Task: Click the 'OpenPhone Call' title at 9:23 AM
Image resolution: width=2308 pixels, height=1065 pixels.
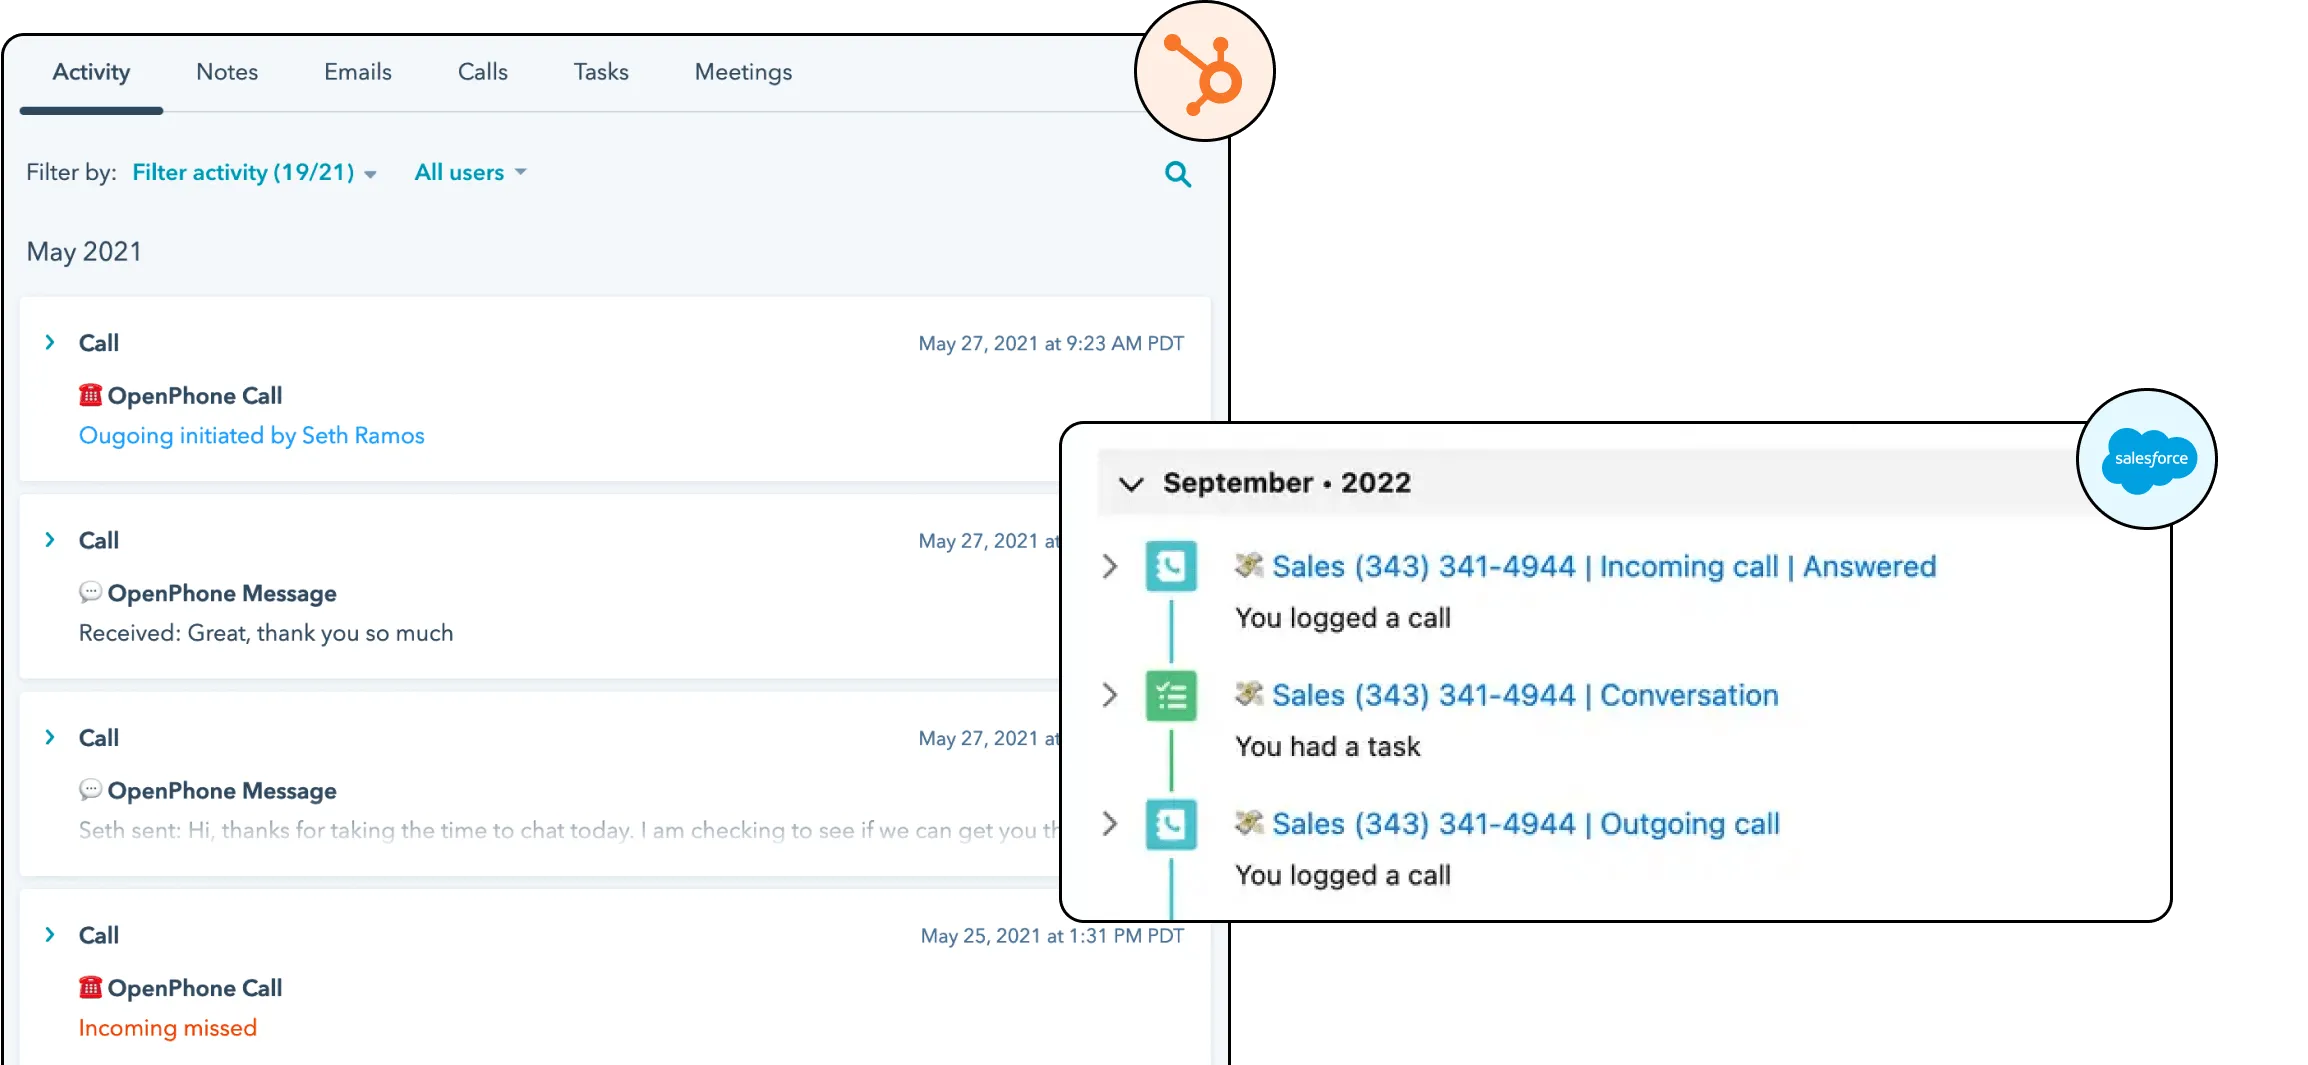Action: (195, 396)
